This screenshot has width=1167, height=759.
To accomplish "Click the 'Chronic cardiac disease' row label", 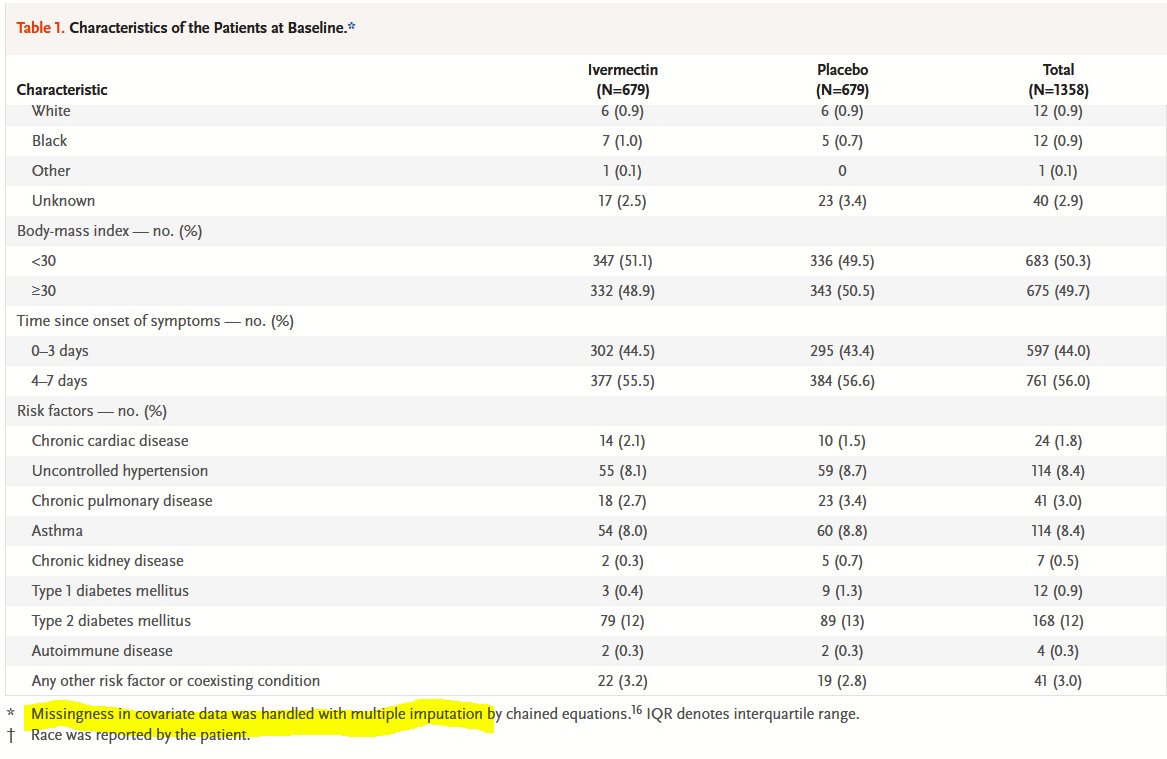I will [110, 441].
